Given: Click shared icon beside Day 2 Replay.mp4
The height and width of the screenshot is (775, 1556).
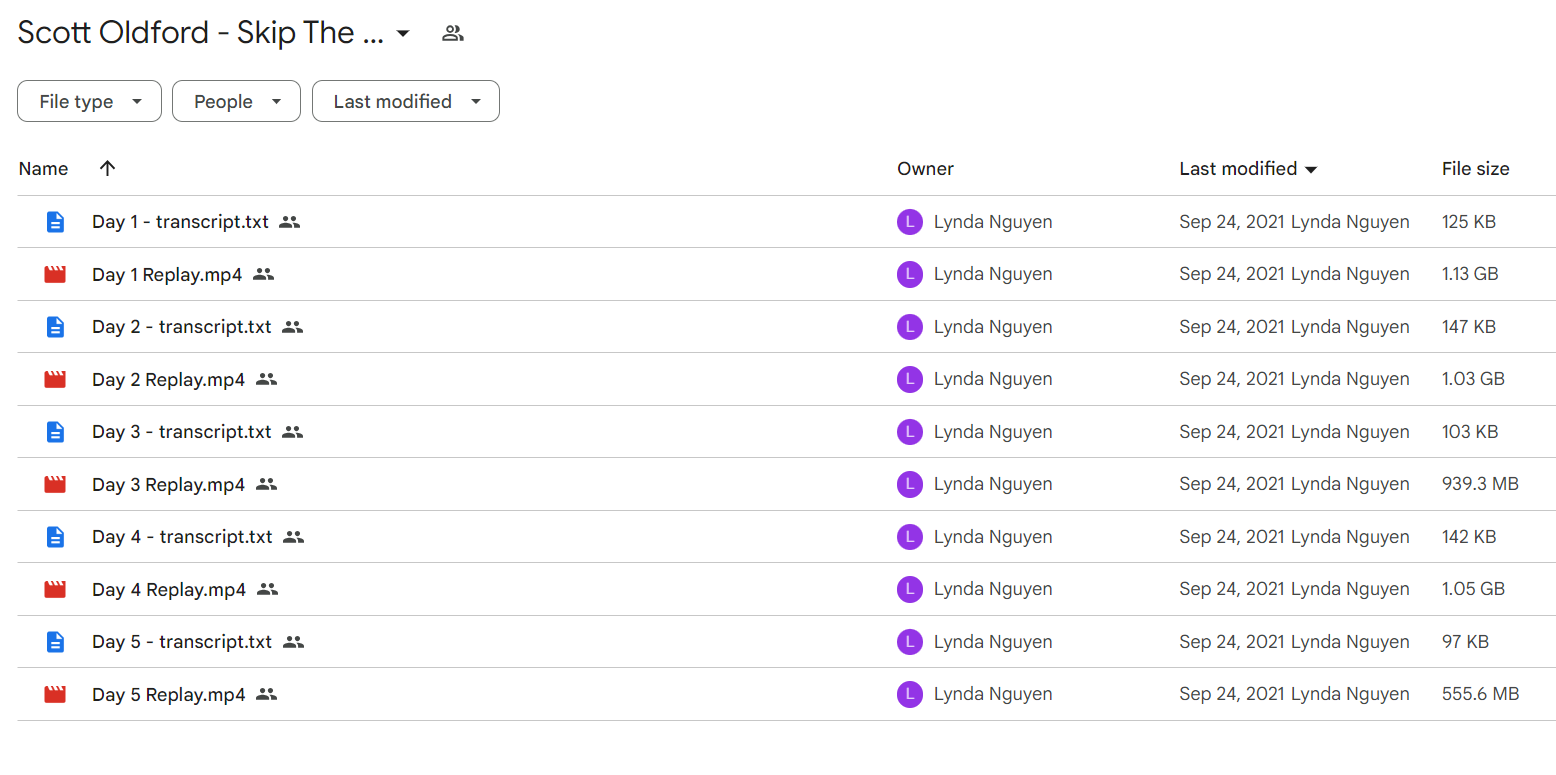Looking at the screenshot, I should pos(266,379).
